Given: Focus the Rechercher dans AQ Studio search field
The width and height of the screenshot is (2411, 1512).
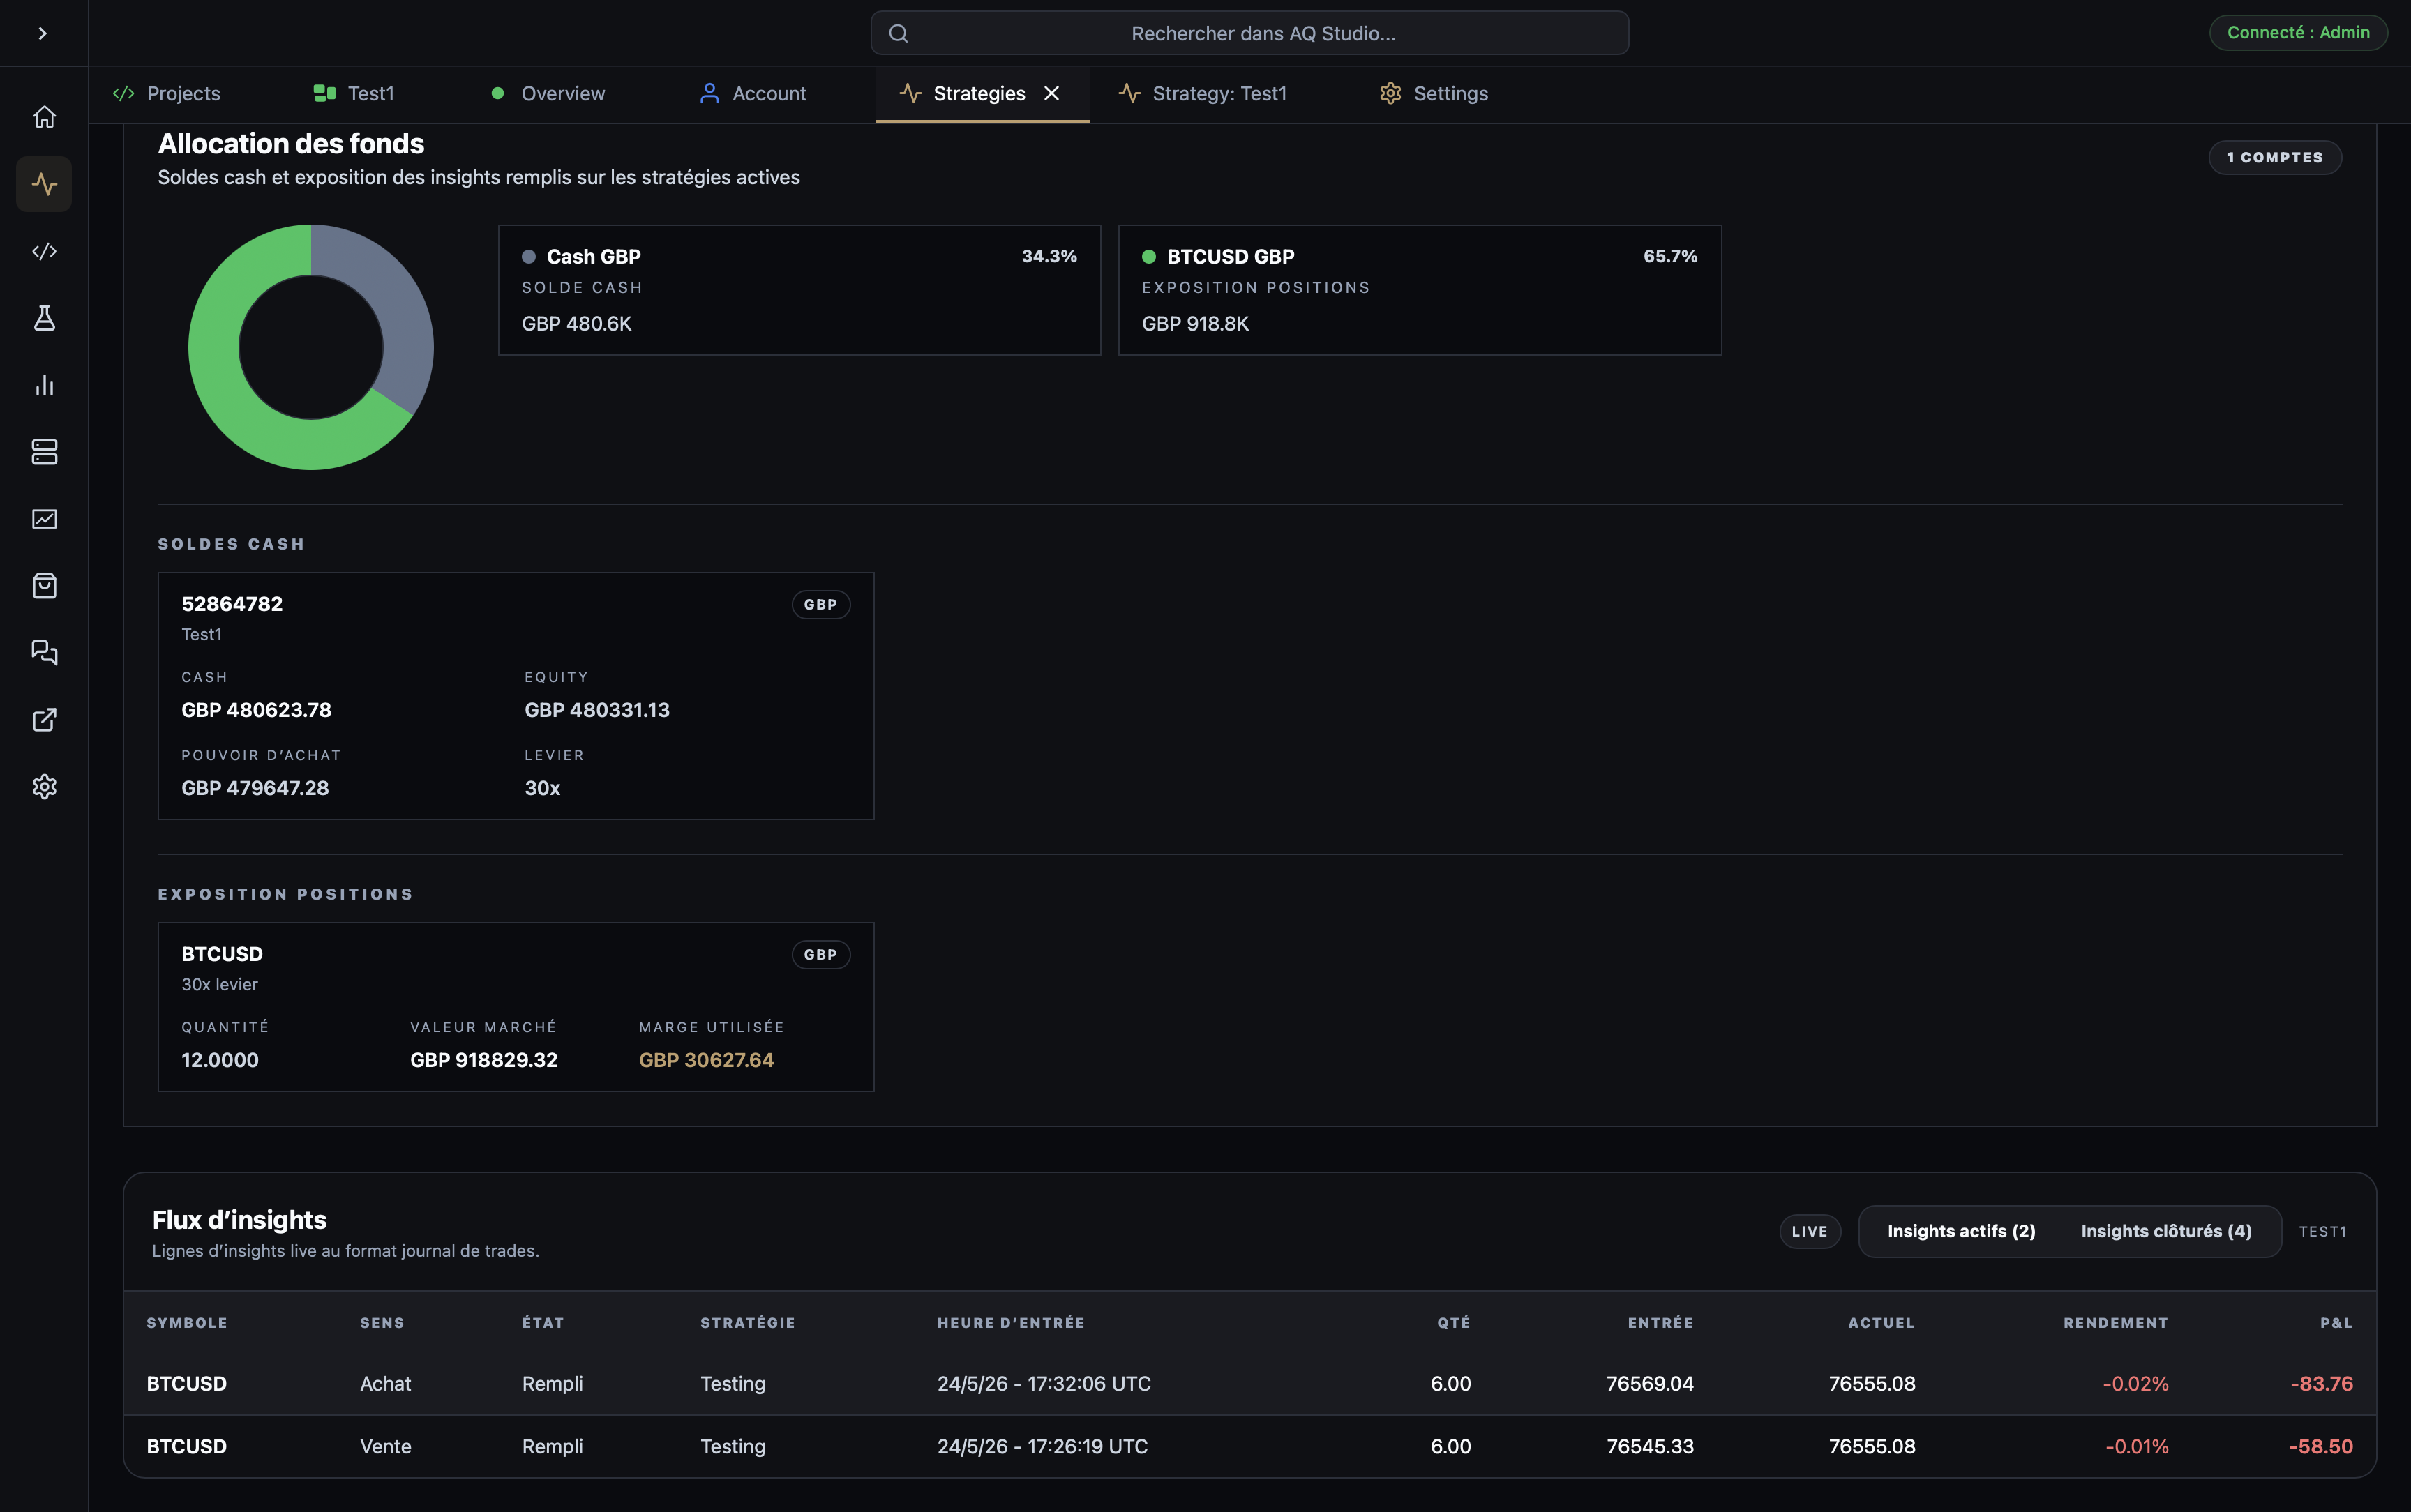Looking at the screenshot, I should point(1249,33).
